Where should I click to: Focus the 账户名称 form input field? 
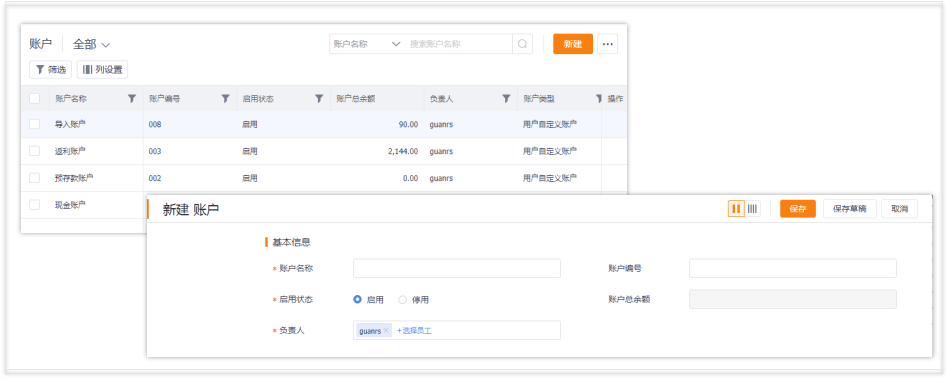(456, 268)
